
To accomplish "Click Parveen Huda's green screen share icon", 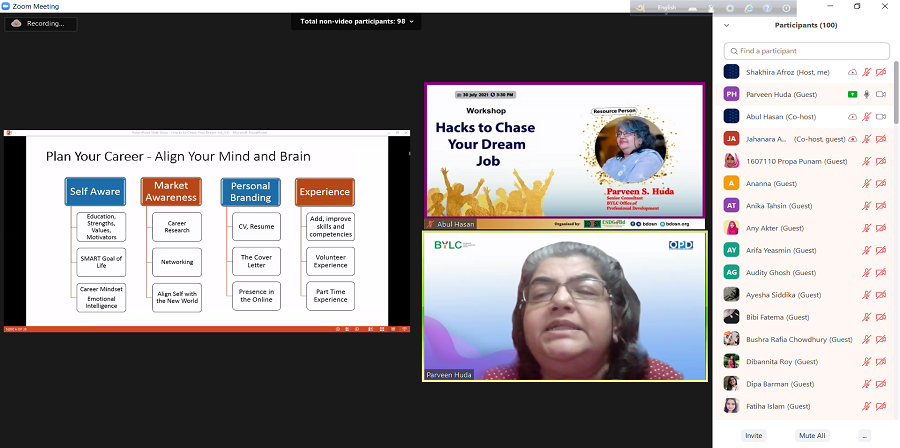I will [x=851, y=94].
